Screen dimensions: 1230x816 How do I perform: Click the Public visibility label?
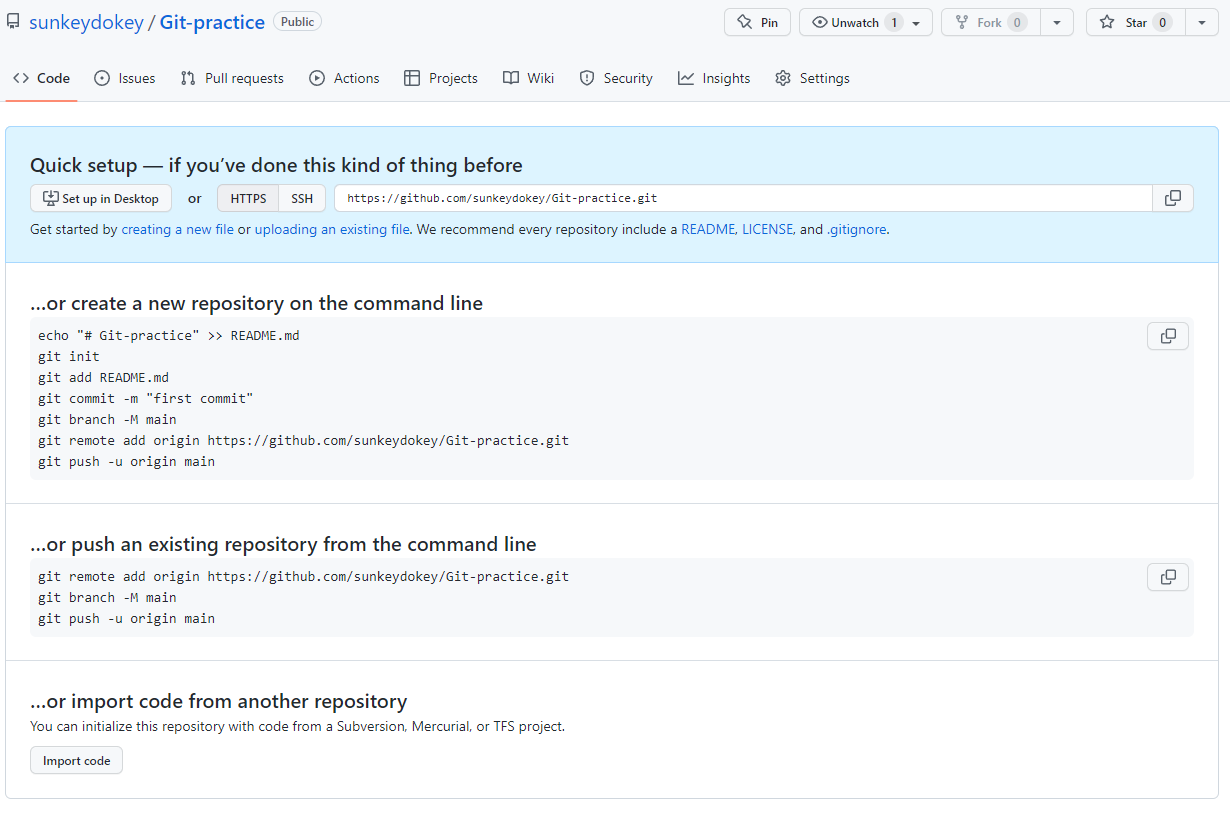click(297, 21)
